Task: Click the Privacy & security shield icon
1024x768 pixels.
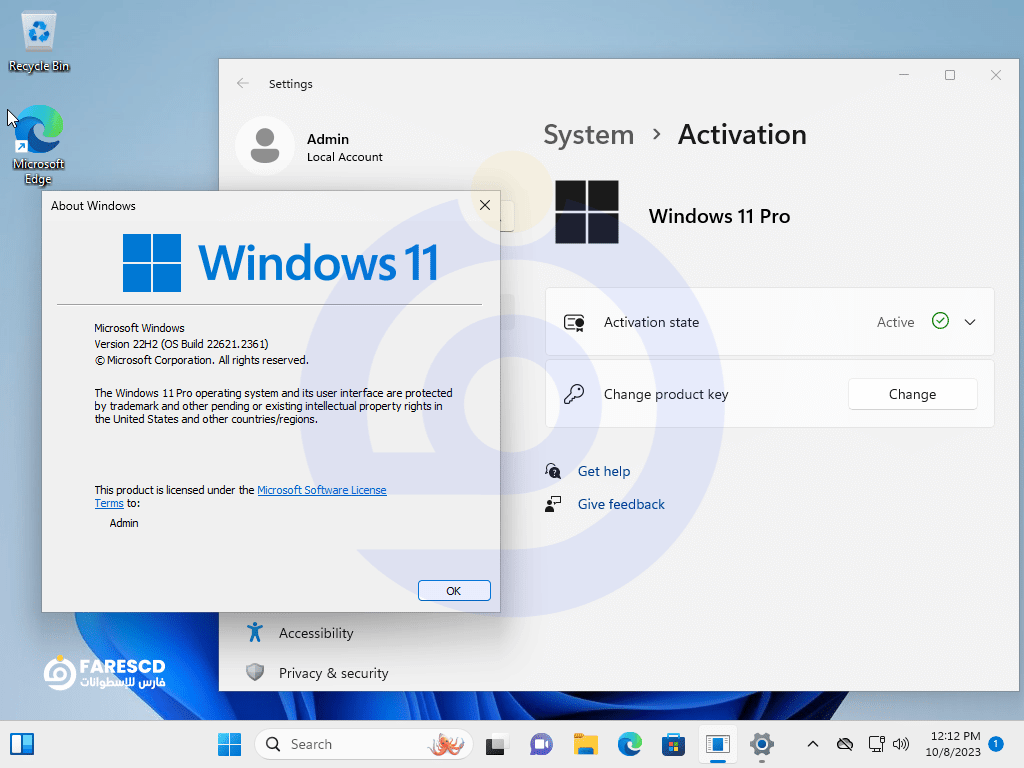Action: (x=255, y=672)
